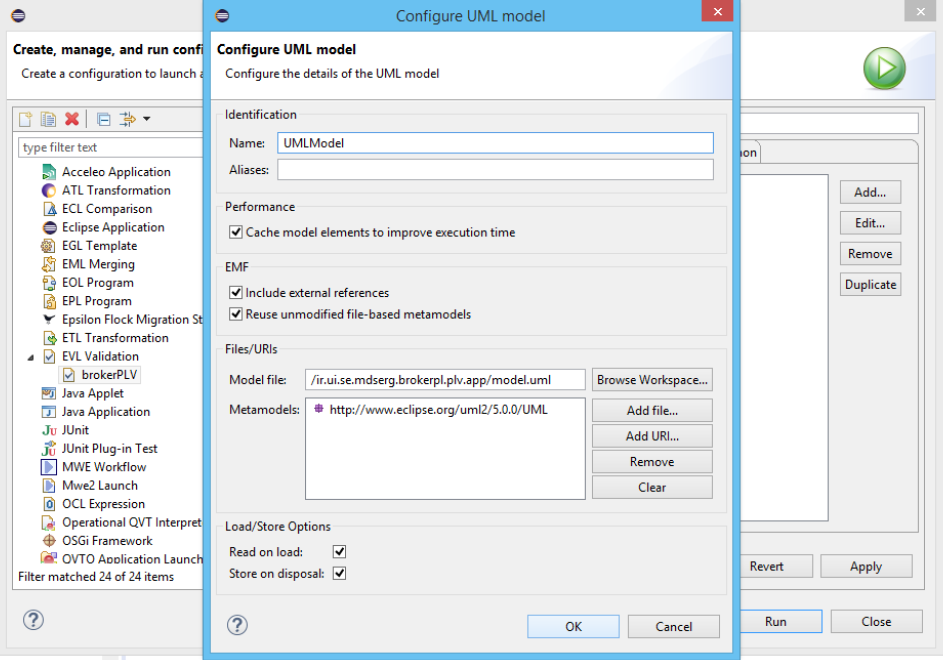This screenshot has width=943, height=660.
Task: Select the OCL Expression icon
Action: 49,504
